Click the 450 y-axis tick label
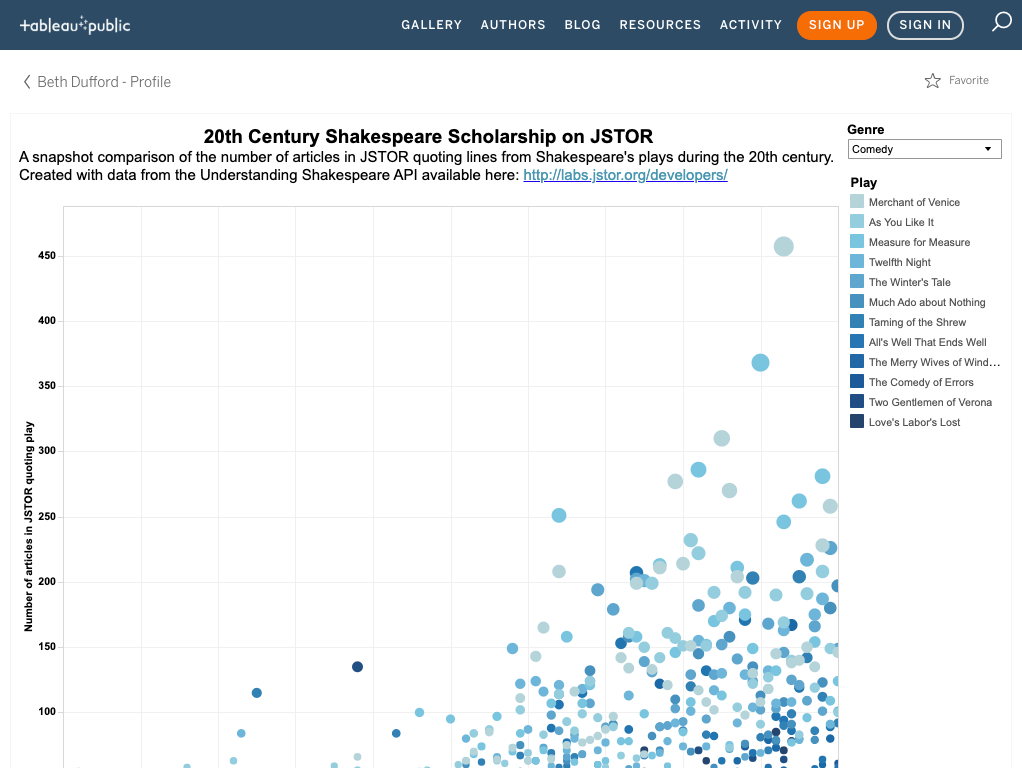 pyautogui.click(x=47, y=256)
